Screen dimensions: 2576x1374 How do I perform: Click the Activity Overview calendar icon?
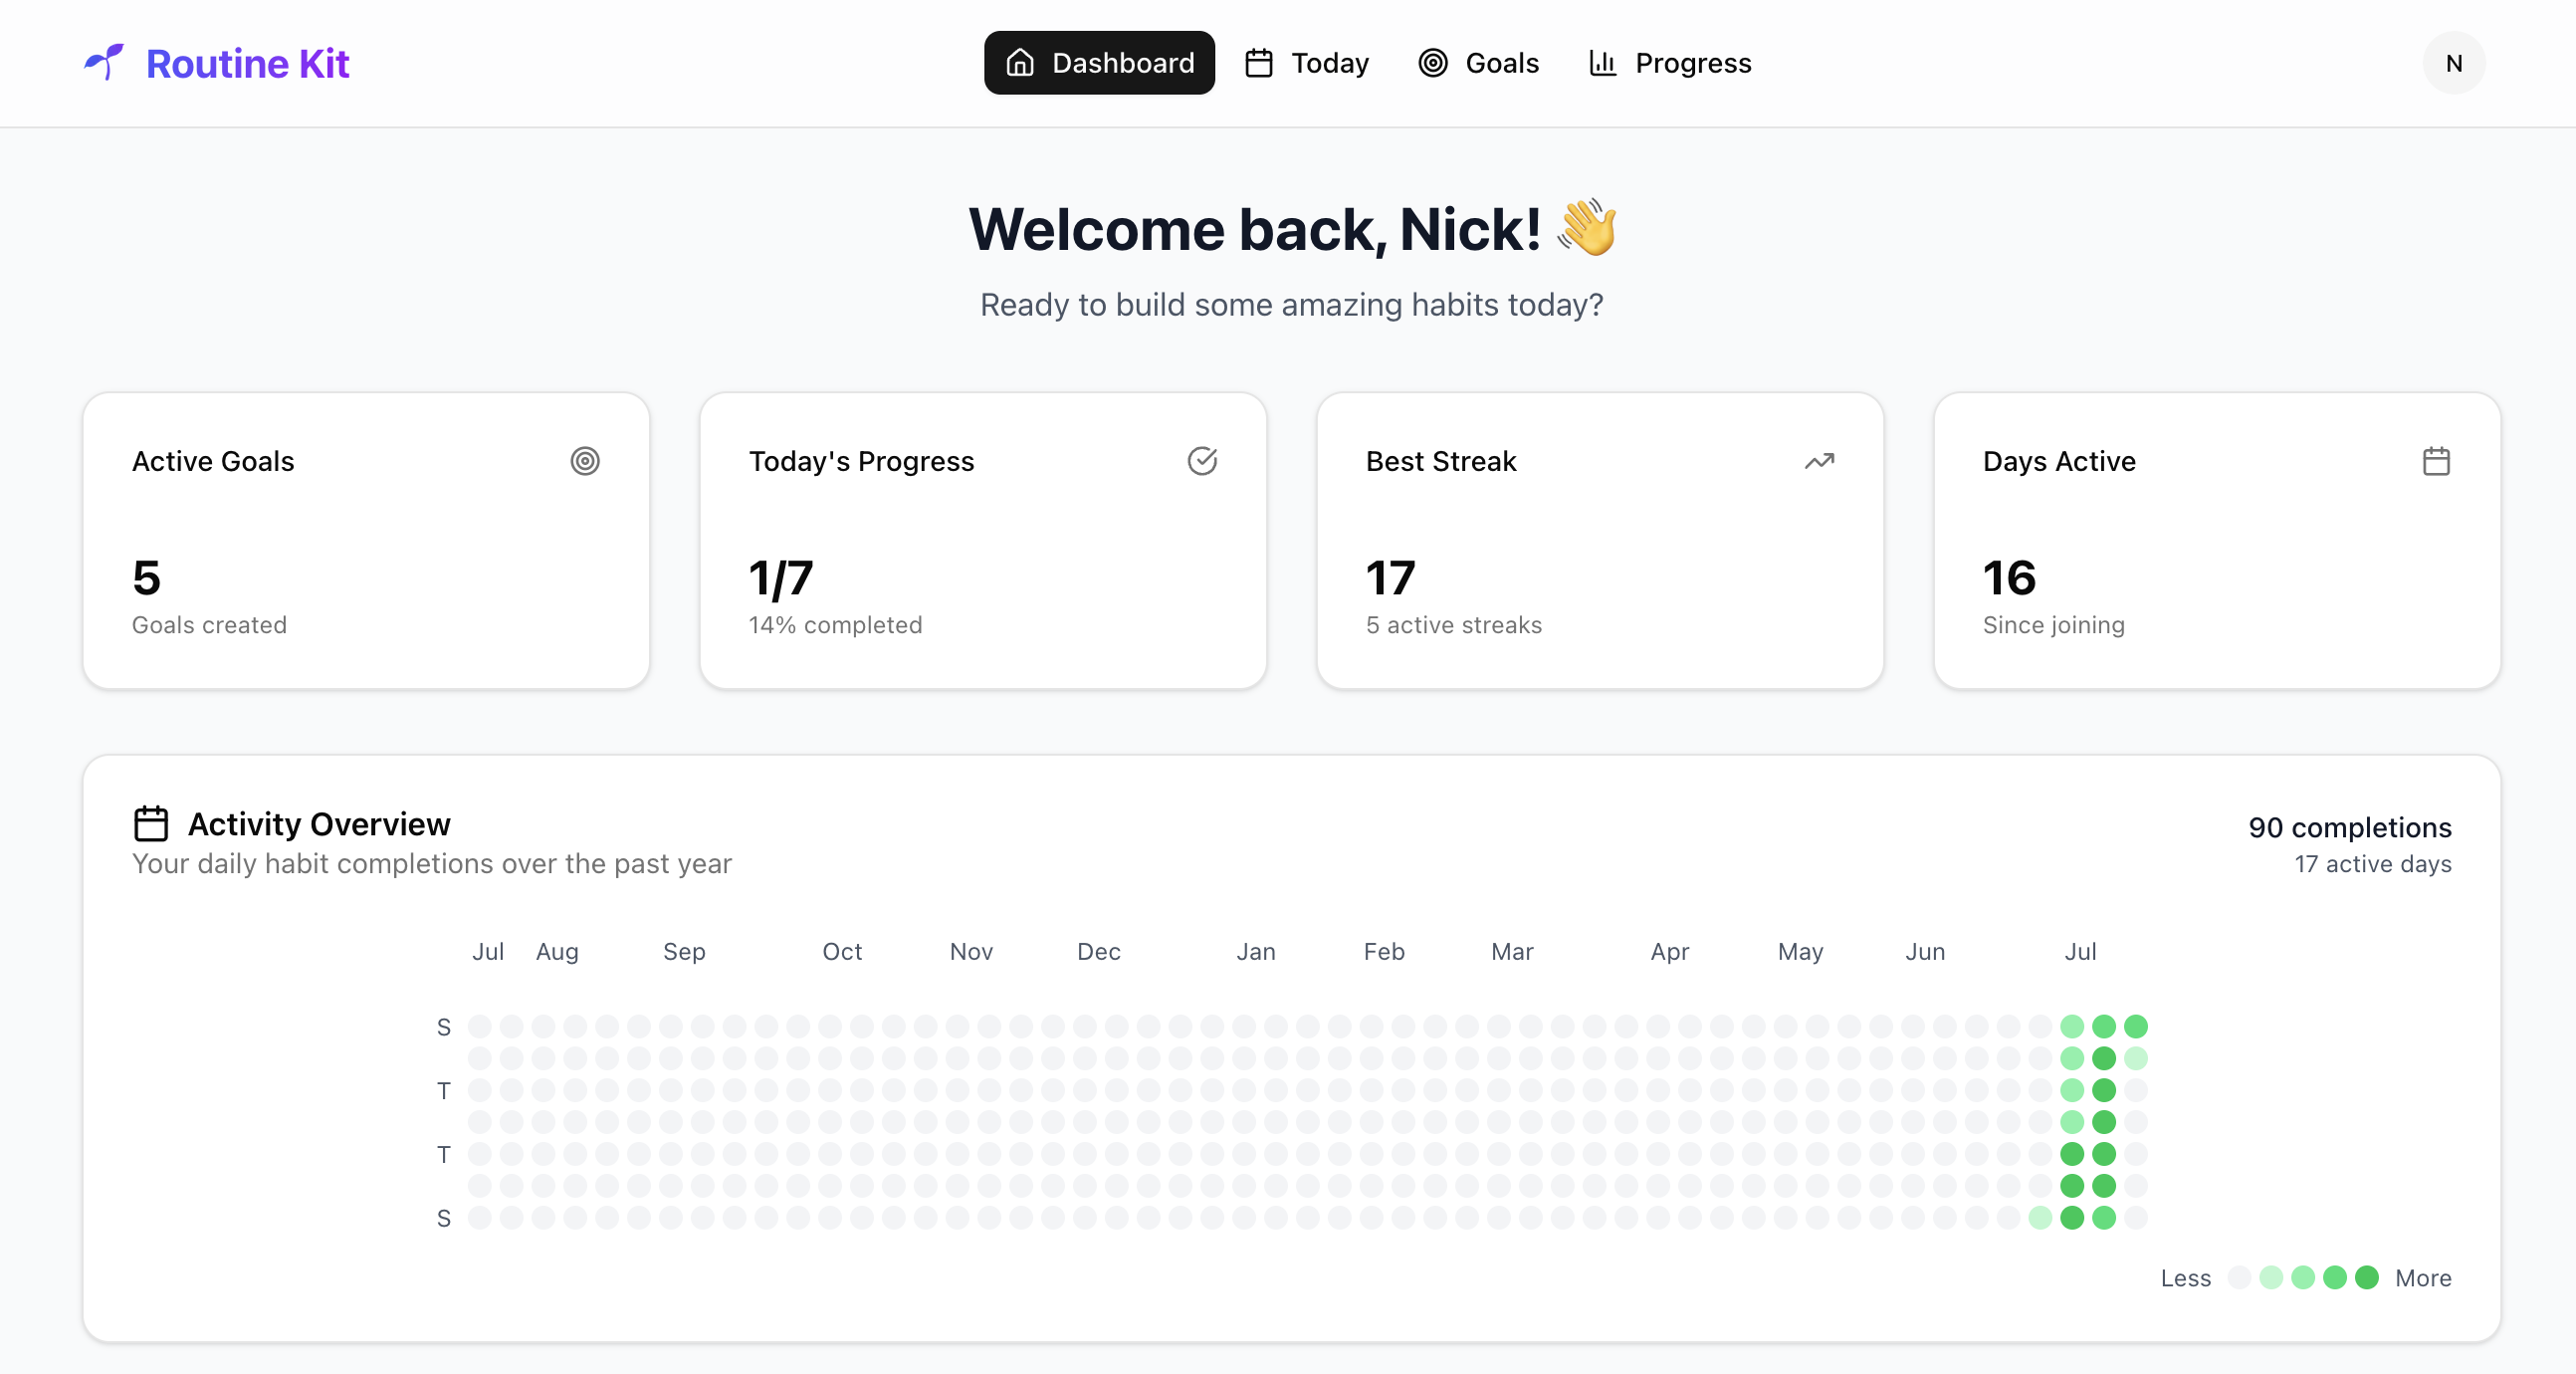[150, 822]
